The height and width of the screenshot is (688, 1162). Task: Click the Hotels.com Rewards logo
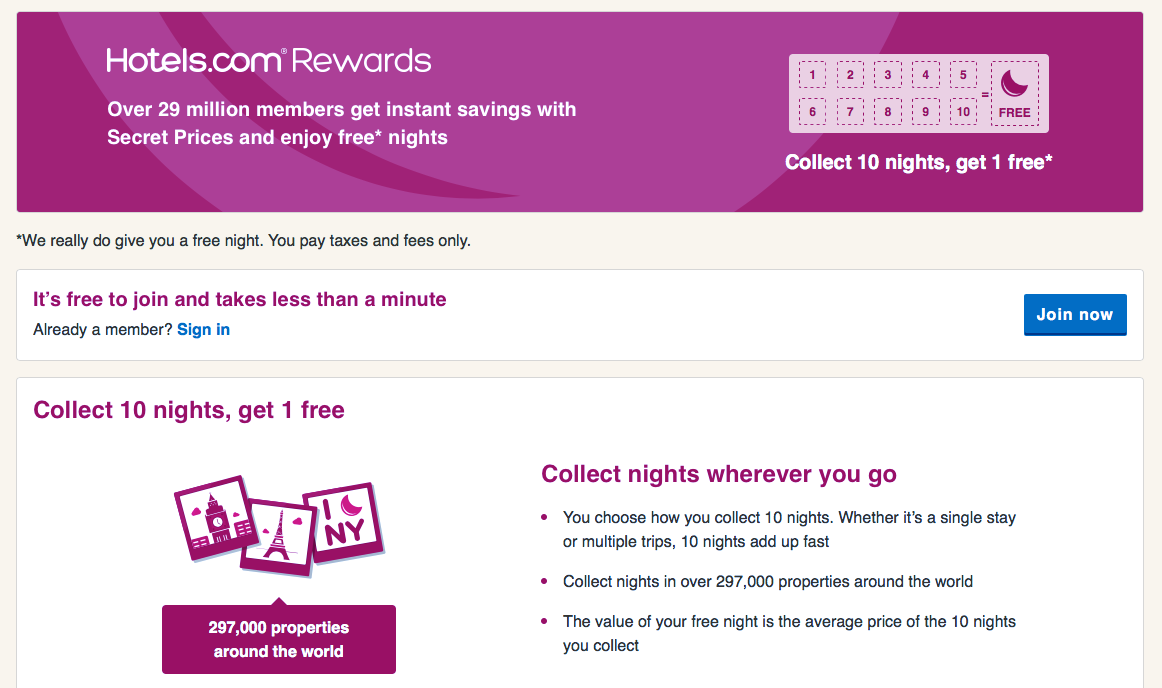click(x=269, y=59)
